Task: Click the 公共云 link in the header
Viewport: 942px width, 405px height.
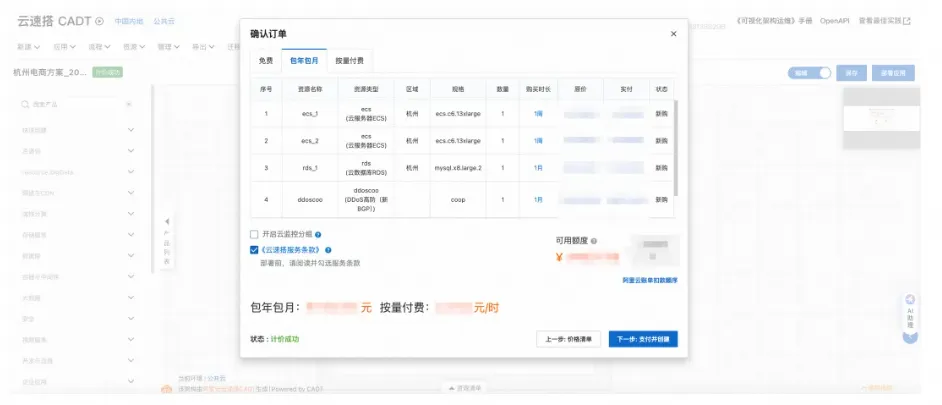Action: point(164,21)
